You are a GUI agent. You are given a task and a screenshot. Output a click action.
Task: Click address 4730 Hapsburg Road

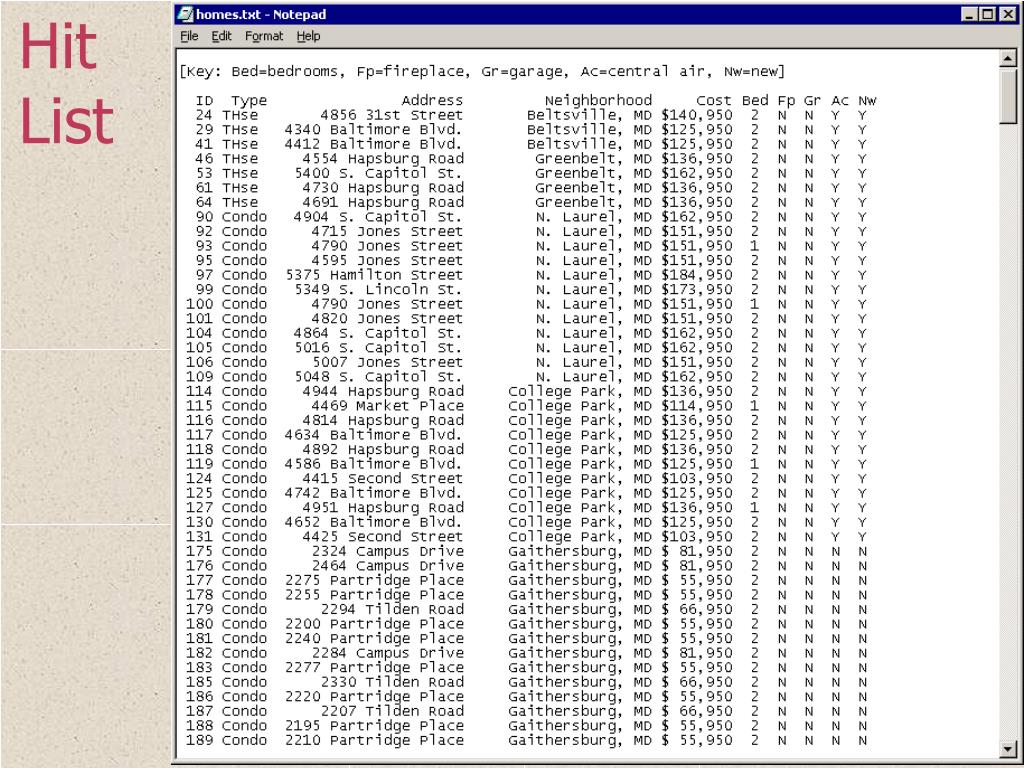click(383, 187)
